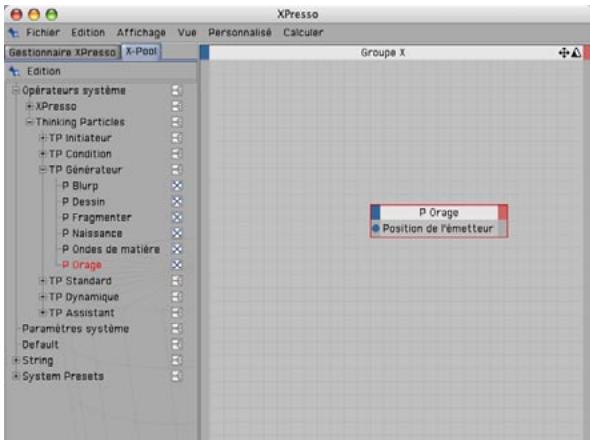The image size is (590, 440).
Task: Expand the TP Standard node
Action: pos(43,281)
